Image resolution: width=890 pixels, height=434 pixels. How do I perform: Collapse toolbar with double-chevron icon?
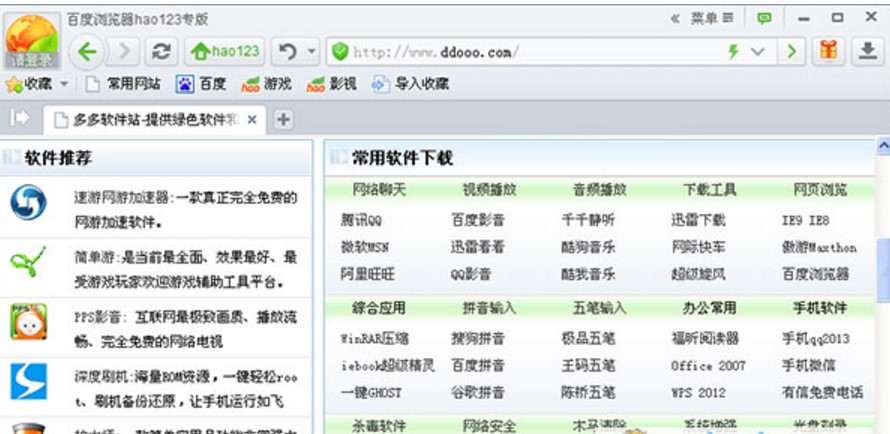[x=675, y=19]
